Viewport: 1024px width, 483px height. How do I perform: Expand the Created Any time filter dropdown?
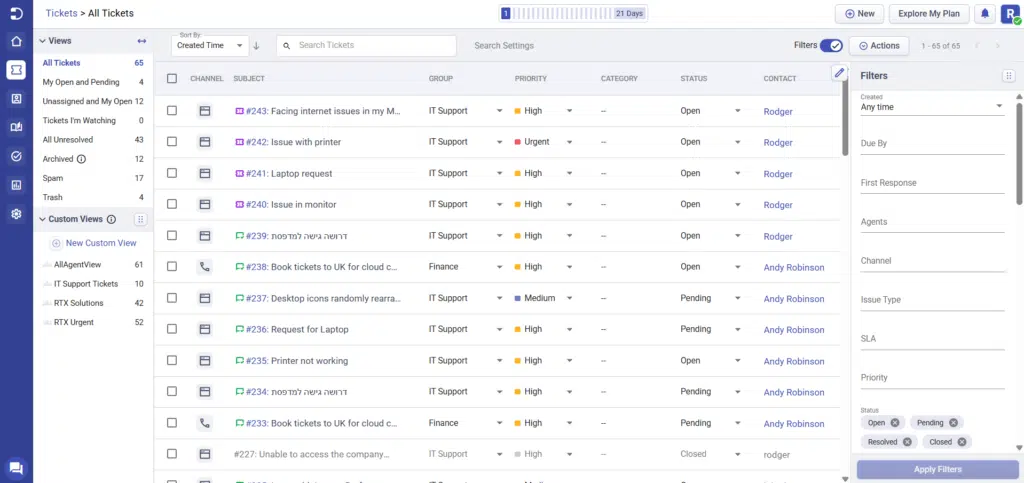932,107
